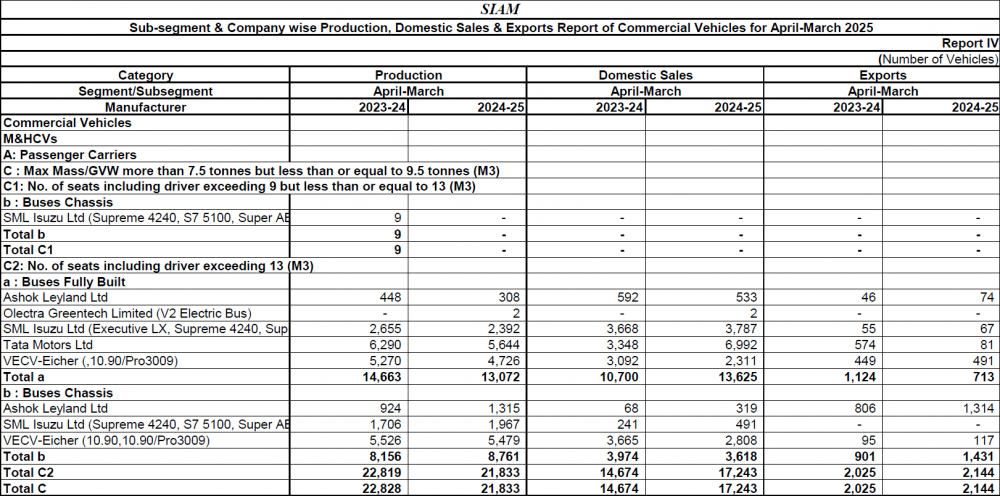
Task: Select the Total a exports value 1,124
Action: (x=860, y=377)
